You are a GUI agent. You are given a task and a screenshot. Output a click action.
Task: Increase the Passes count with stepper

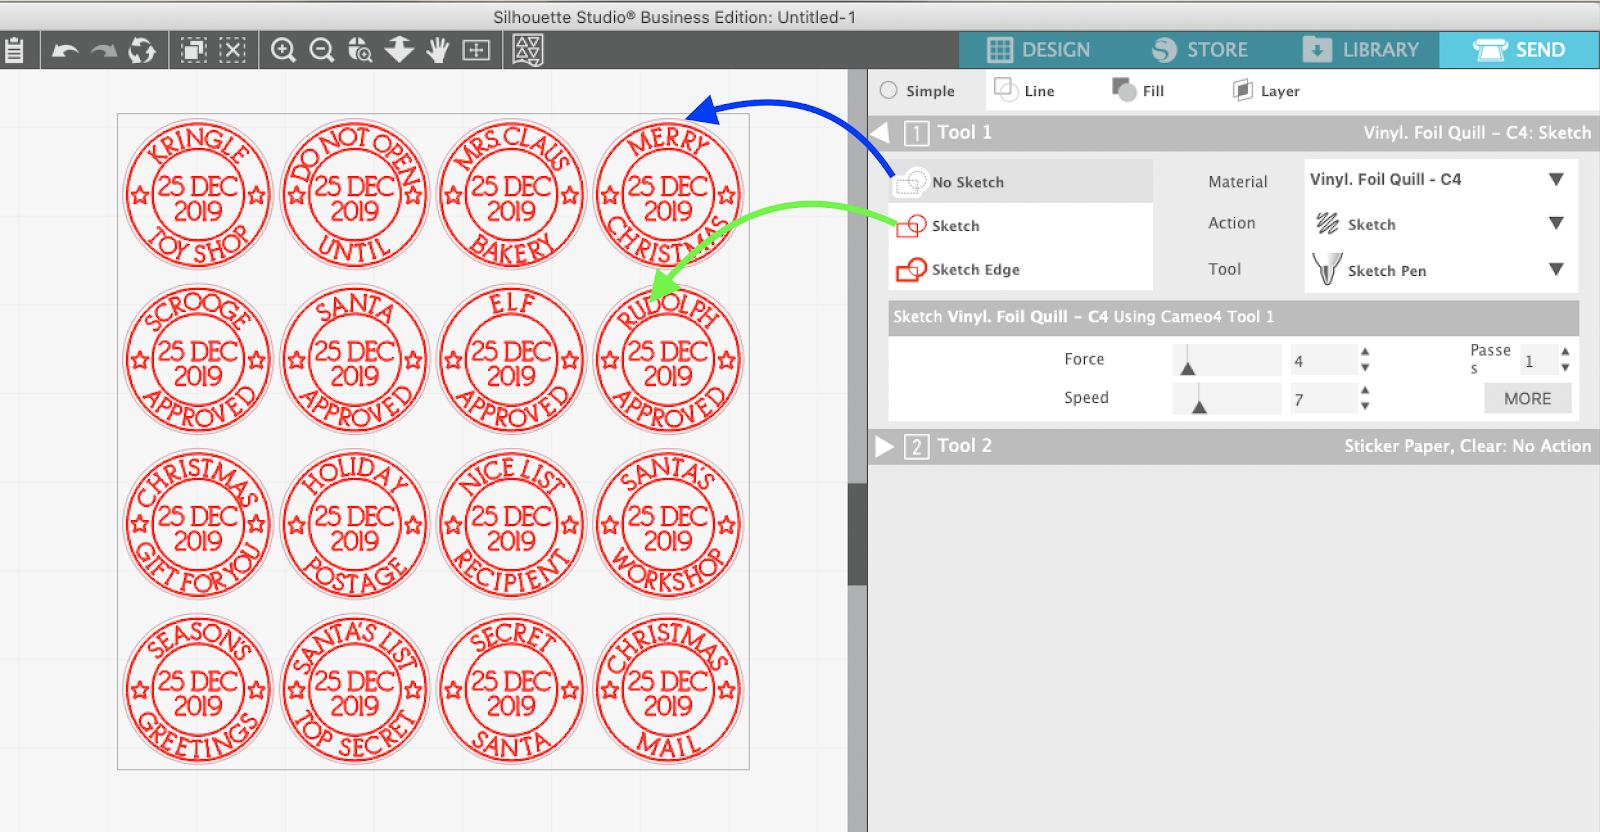click(x=1565, y=352)
